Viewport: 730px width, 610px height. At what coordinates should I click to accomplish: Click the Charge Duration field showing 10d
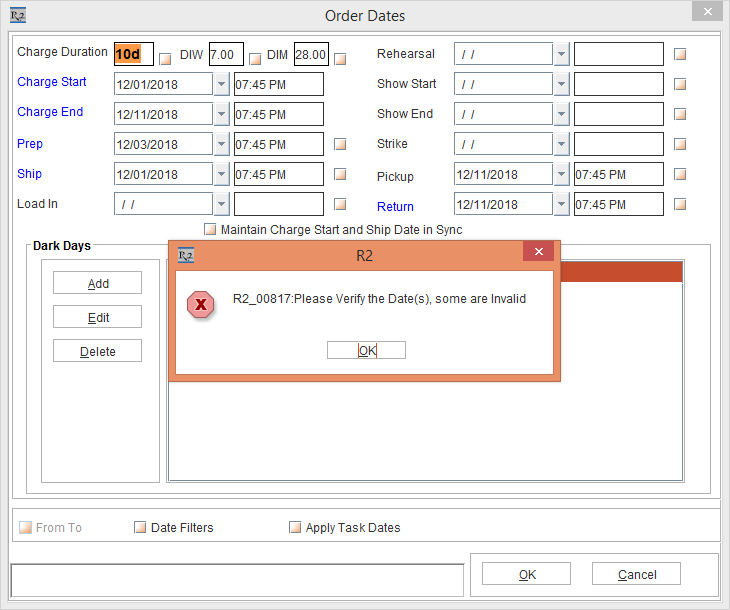[x=134, y=54]
